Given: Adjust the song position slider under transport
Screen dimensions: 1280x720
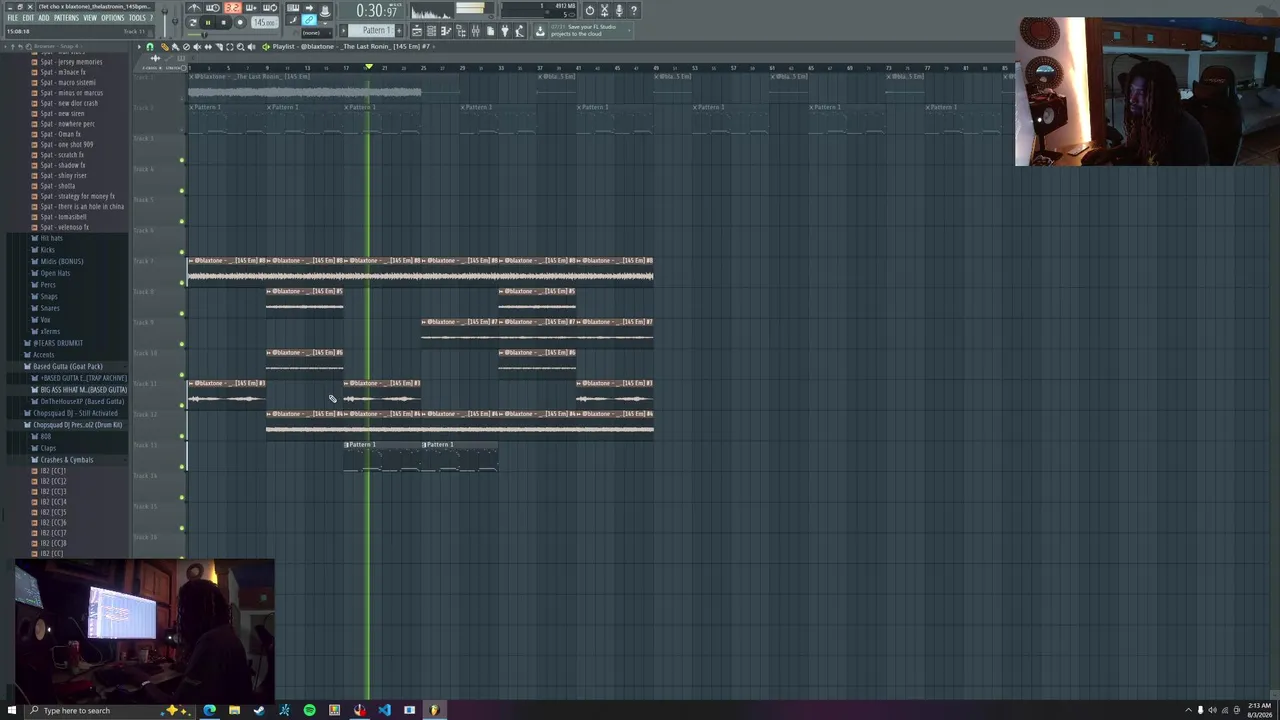Looking at the screenshot, I should (x=232, y=35).
